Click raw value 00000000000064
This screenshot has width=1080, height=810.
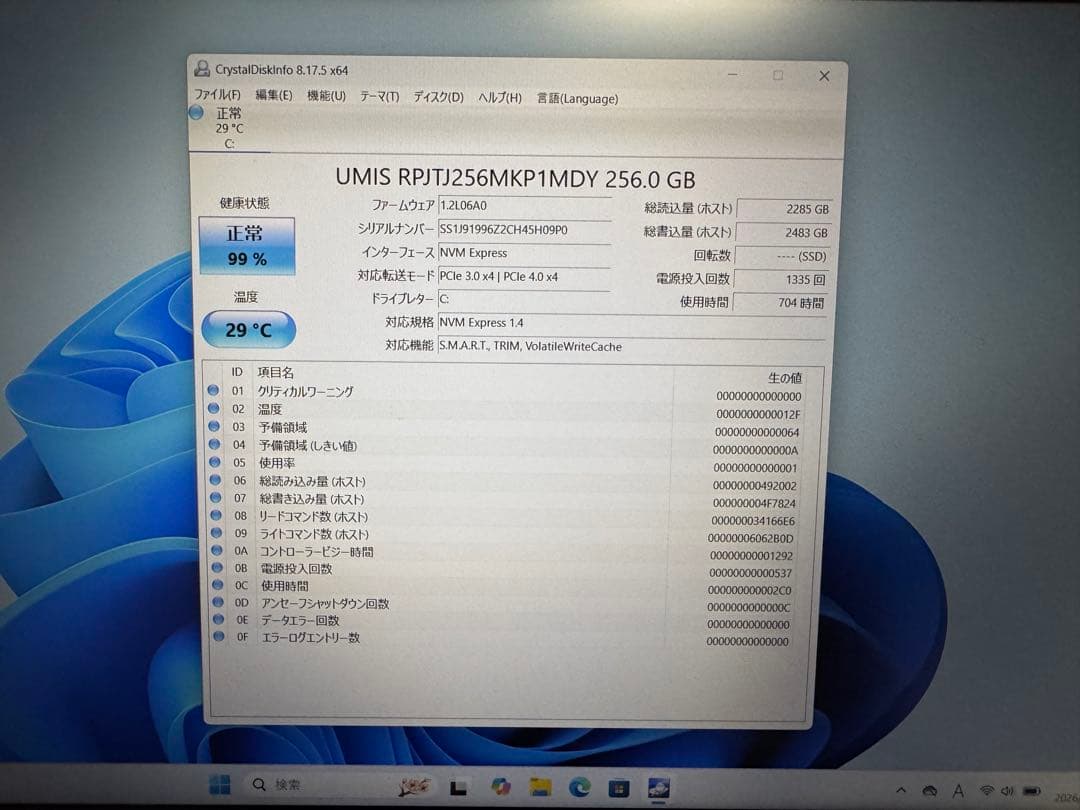[757, 433]
